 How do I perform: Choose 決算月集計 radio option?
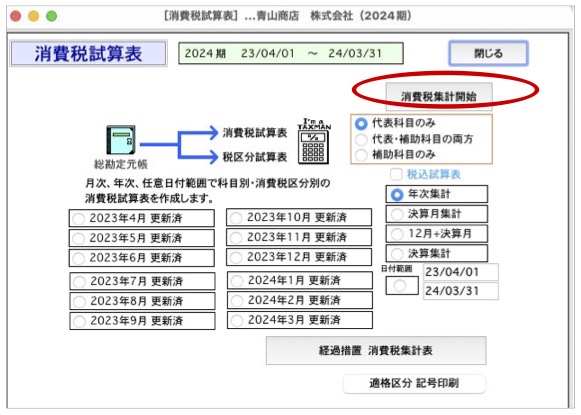coord(397,214)
